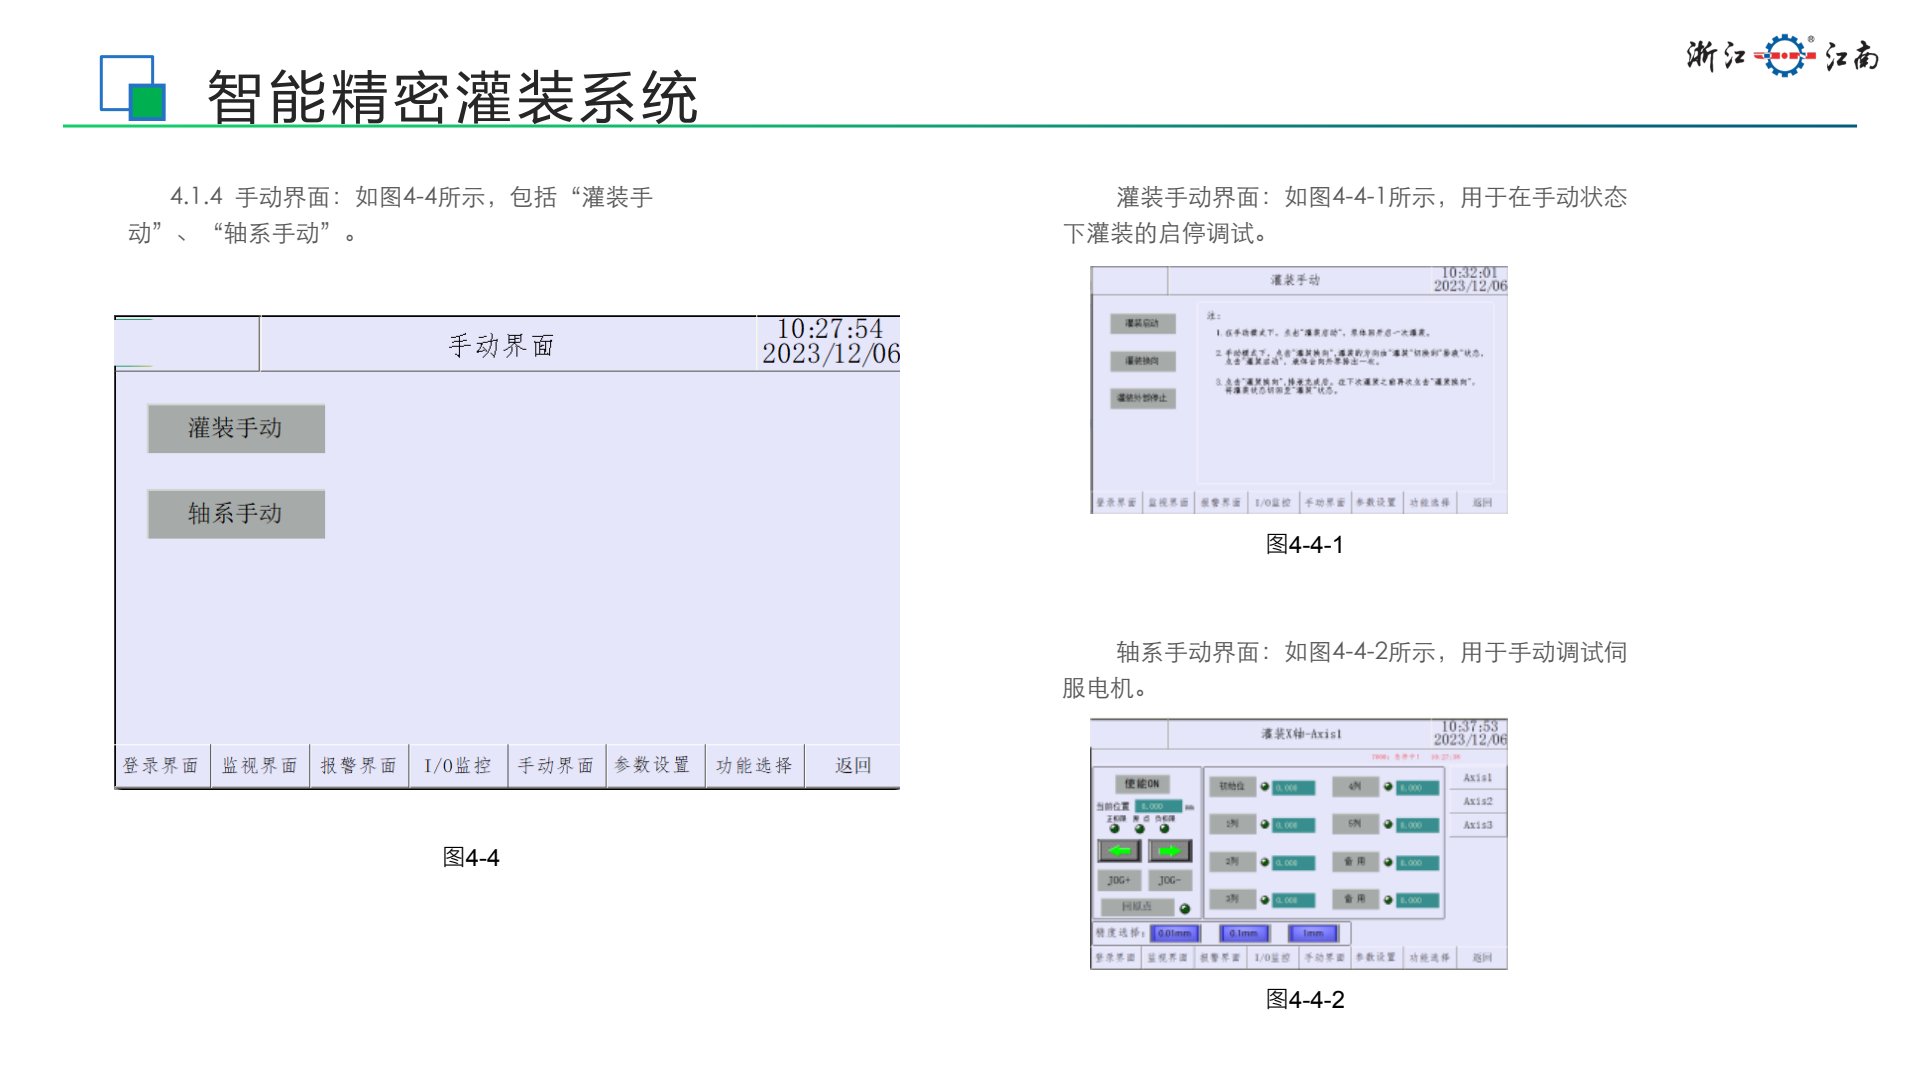Switch to 监视界面 tab in the large HMI screen
Screen dimensions: 1920x1080
(260, 766)
